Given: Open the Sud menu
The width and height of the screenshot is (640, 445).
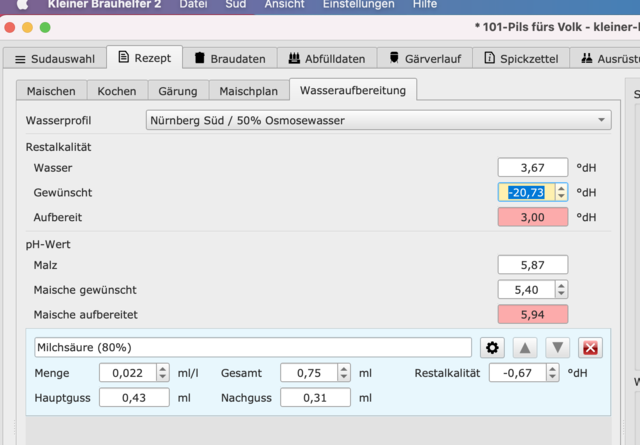Looking at the screenshot, I should point(236,4).
